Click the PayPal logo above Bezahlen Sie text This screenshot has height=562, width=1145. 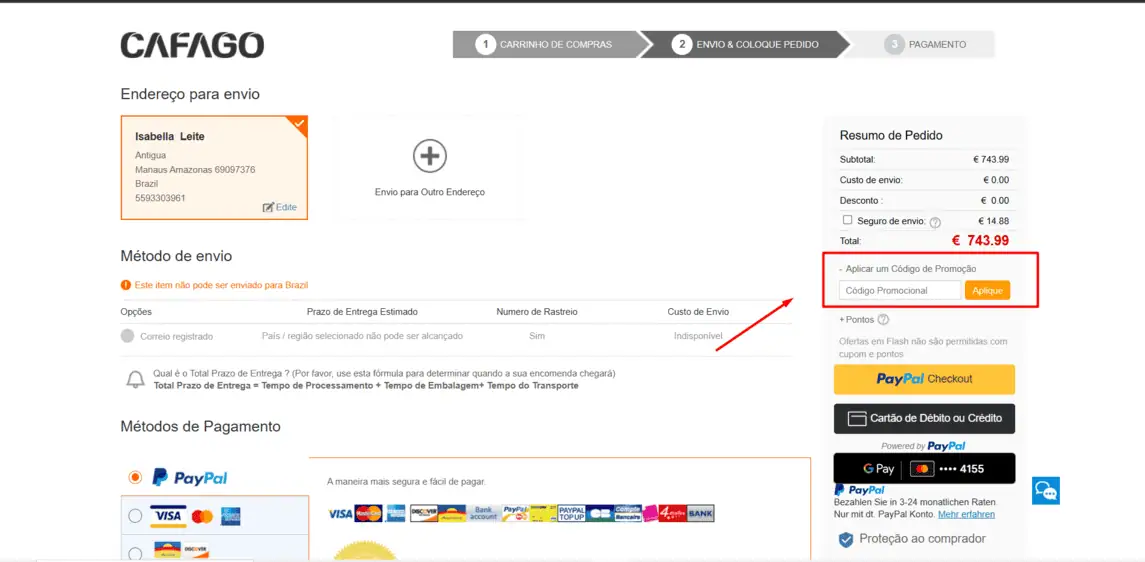click(859, 490)
